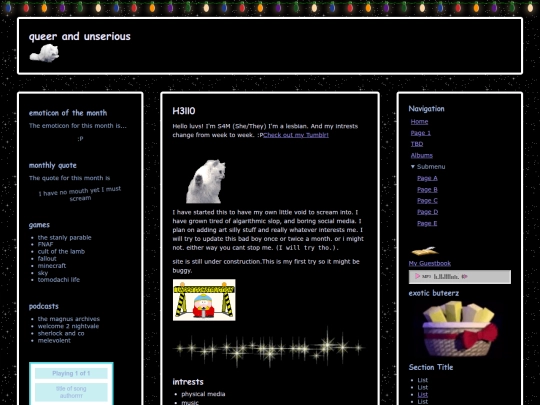Click the 'emoticon of the month' heading
The image size is (540, 405).
click(68, 113)
